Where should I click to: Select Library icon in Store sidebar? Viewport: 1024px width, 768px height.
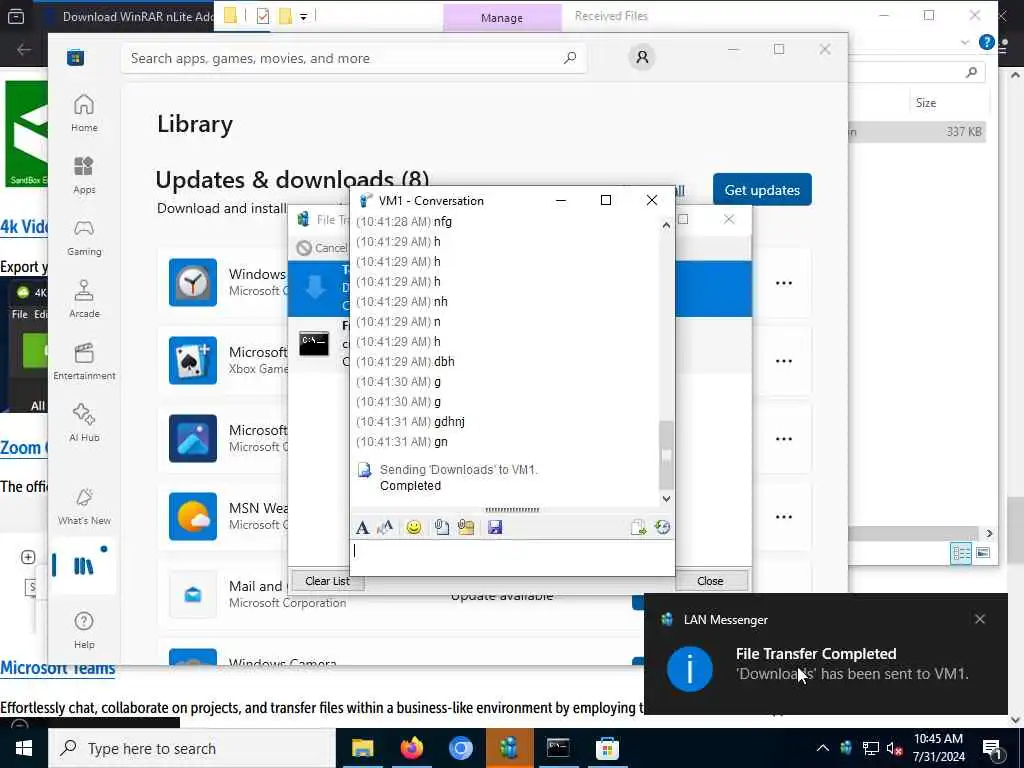(x=83, y=566)
